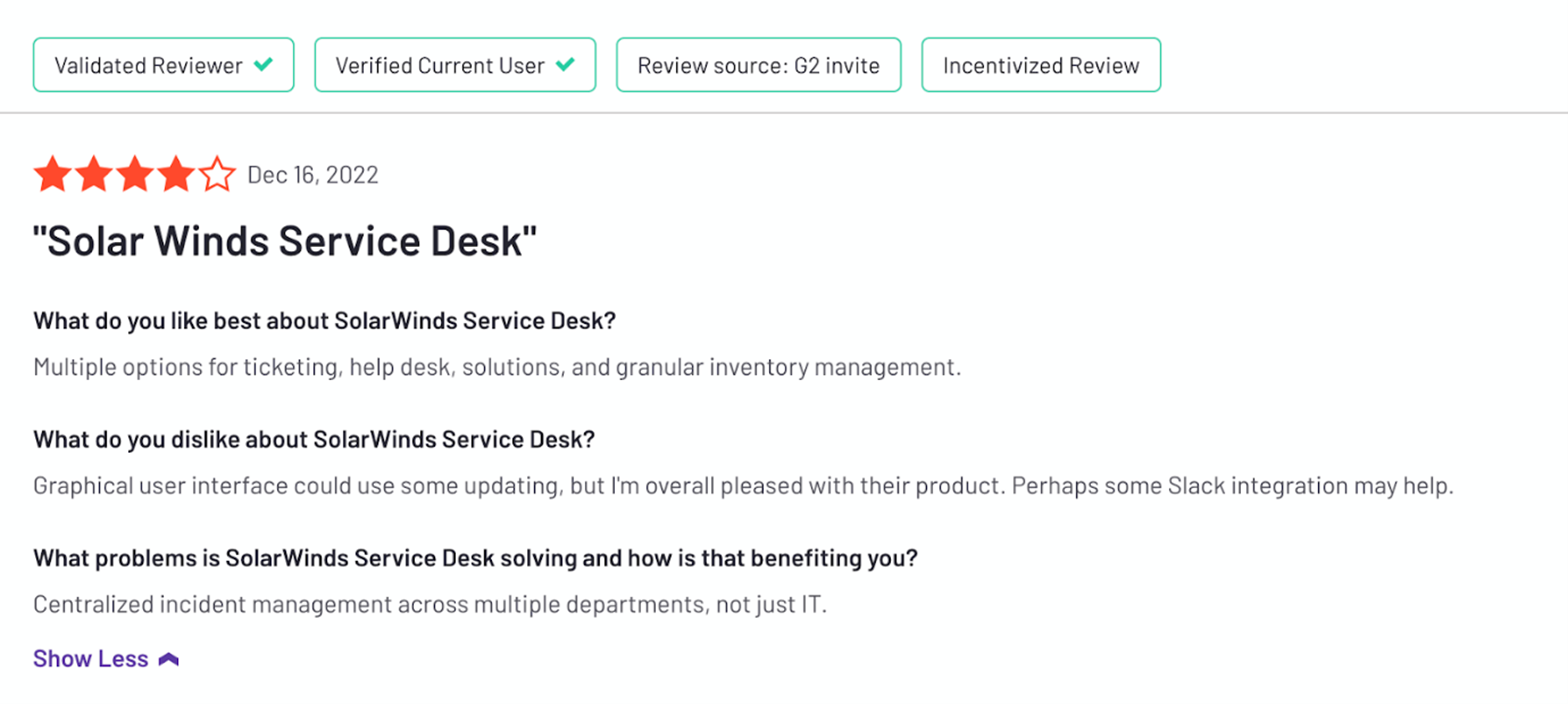The width and height of the screenshot is (1568, 704).
Task: Toggle the Validated Reviewer badge
Action: click(x=162, y=64)
